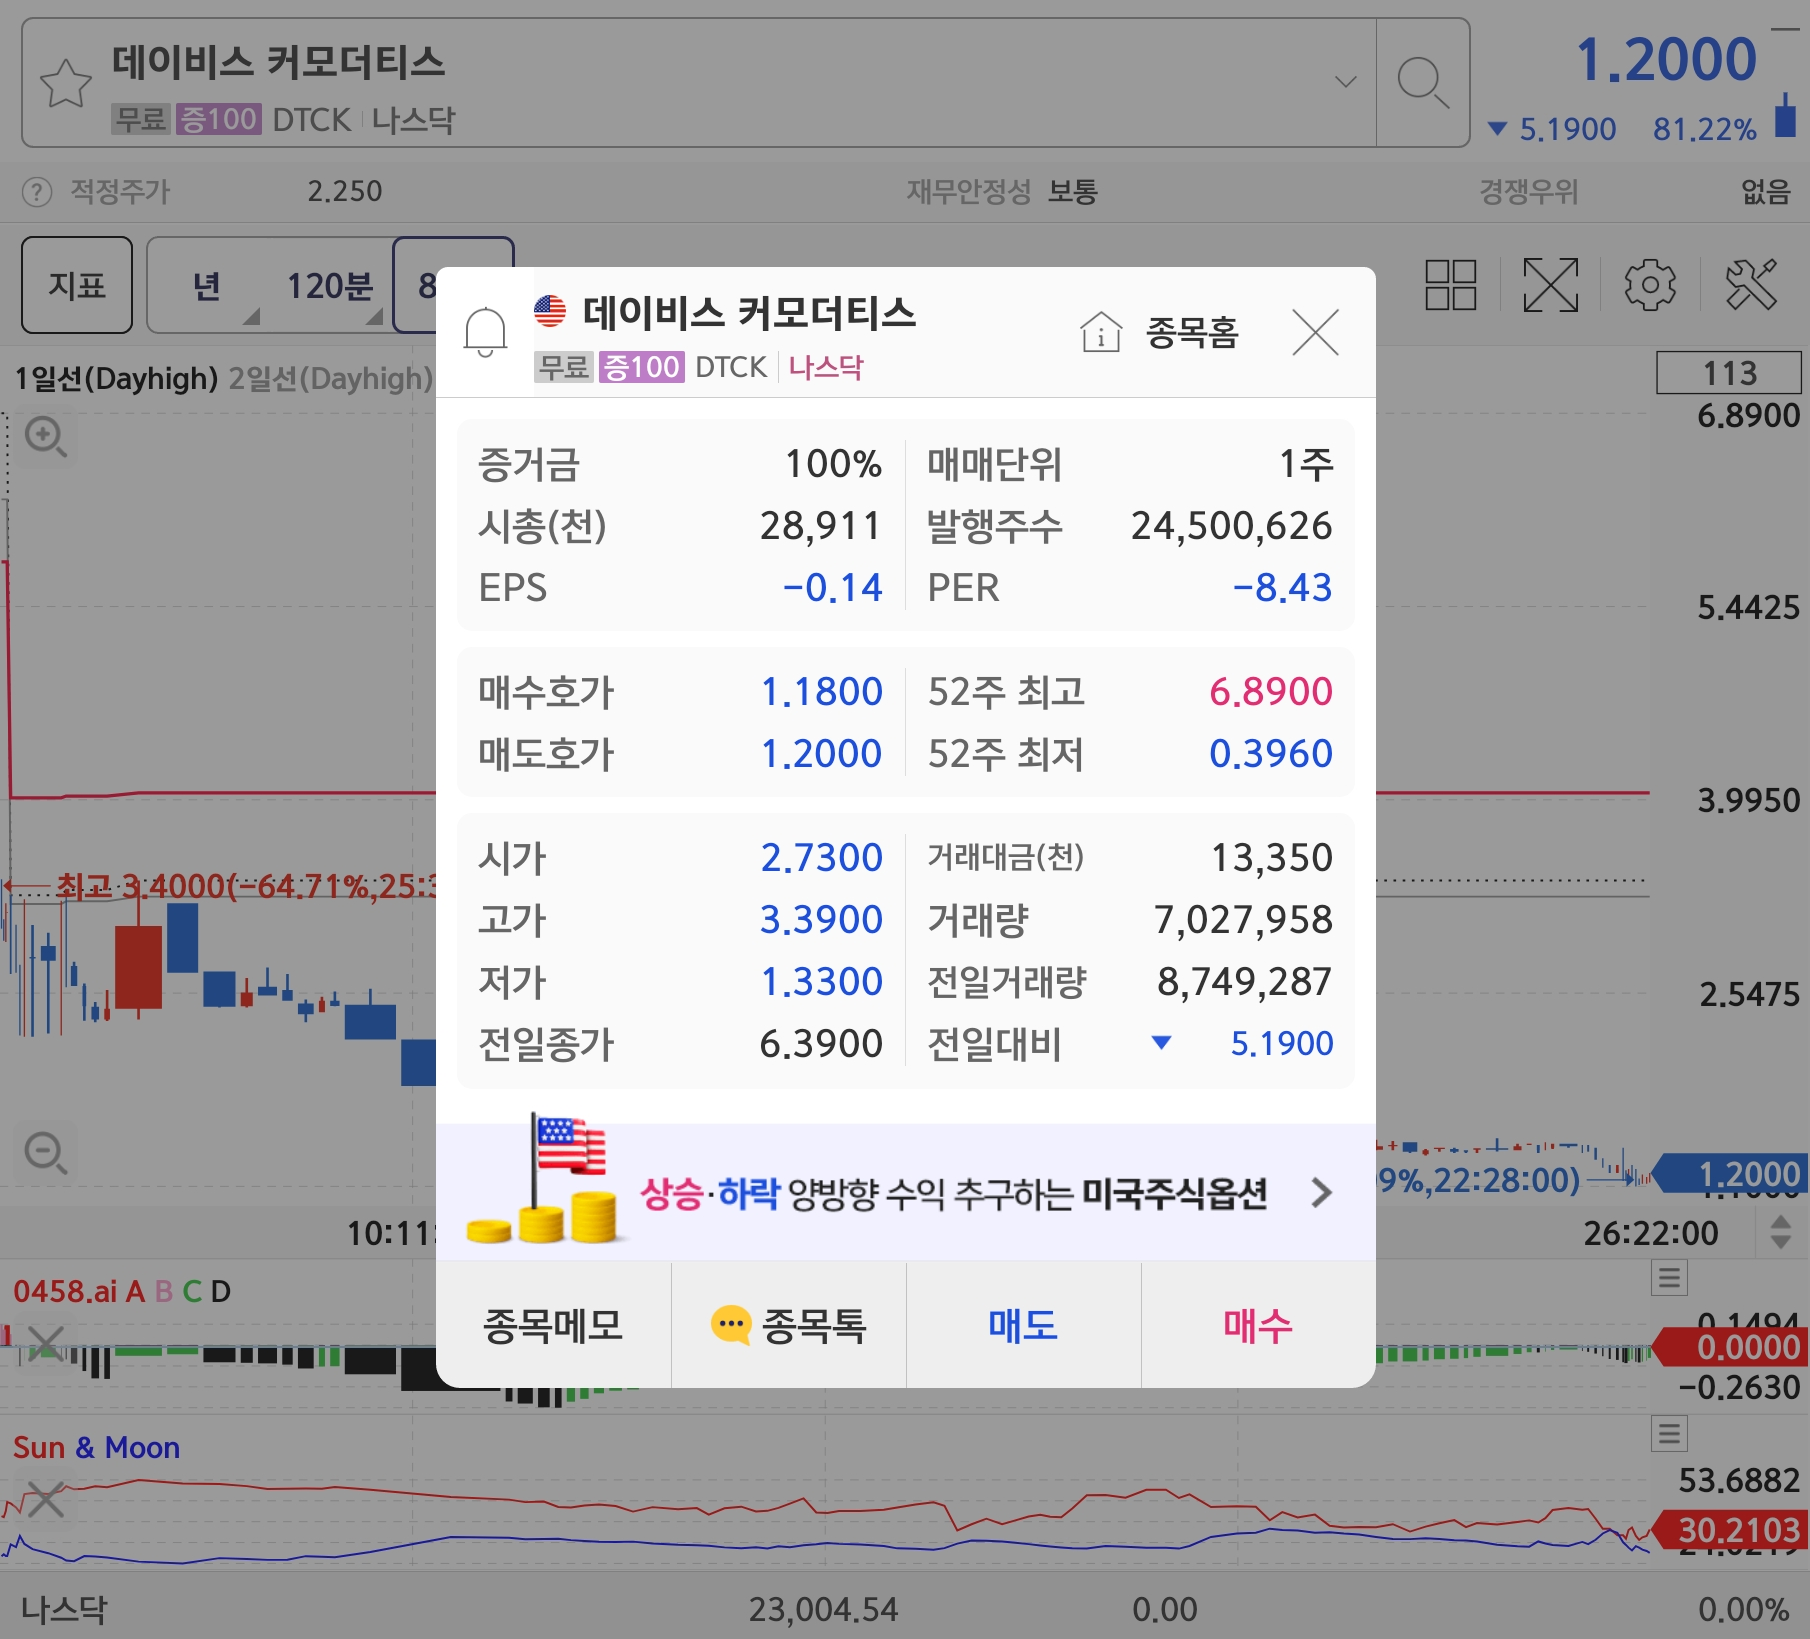The width and height of the screenshot is (1810, 1639).
Task: Expand the chart to full screen
Action: (x=1550, y=285)
